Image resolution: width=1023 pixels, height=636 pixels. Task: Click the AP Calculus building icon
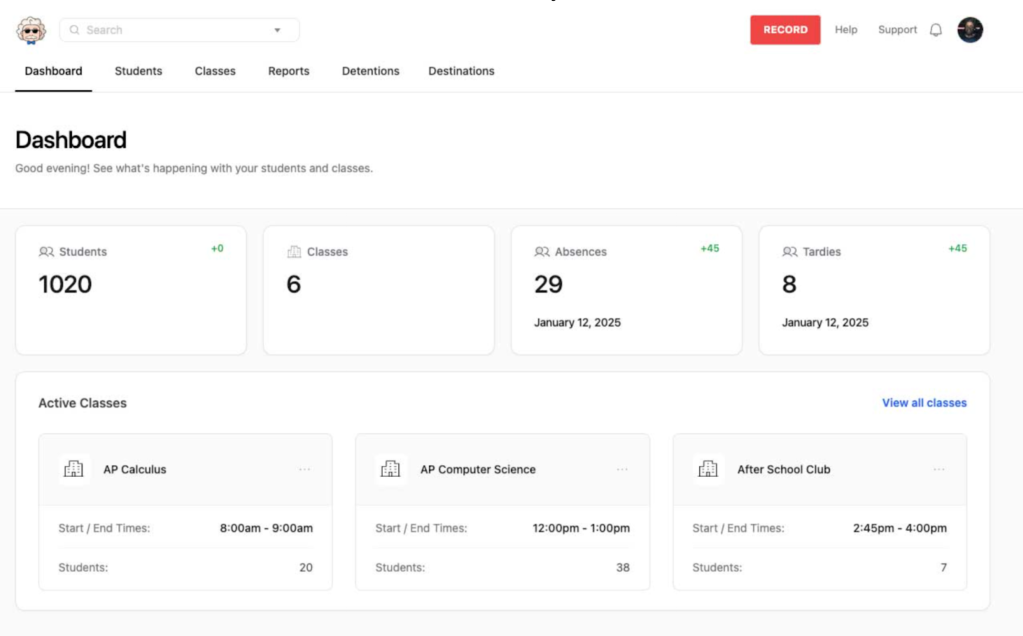tap(74, 469)
